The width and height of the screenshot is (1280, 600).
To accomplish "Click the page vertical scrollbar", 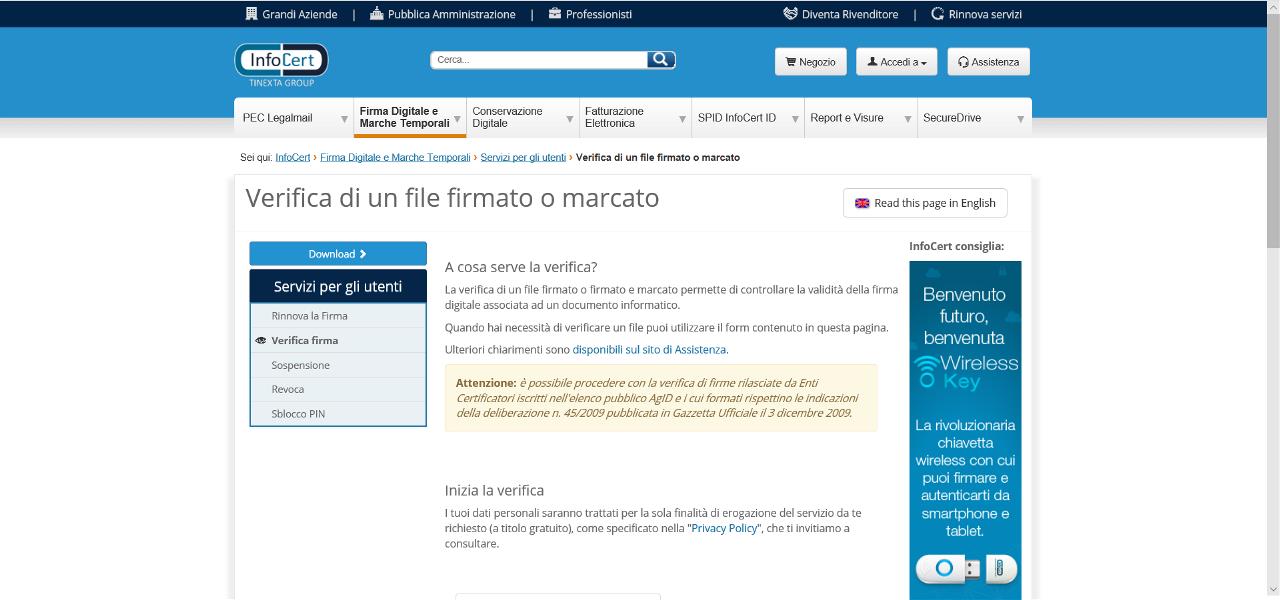I will tap(1272, 130).
